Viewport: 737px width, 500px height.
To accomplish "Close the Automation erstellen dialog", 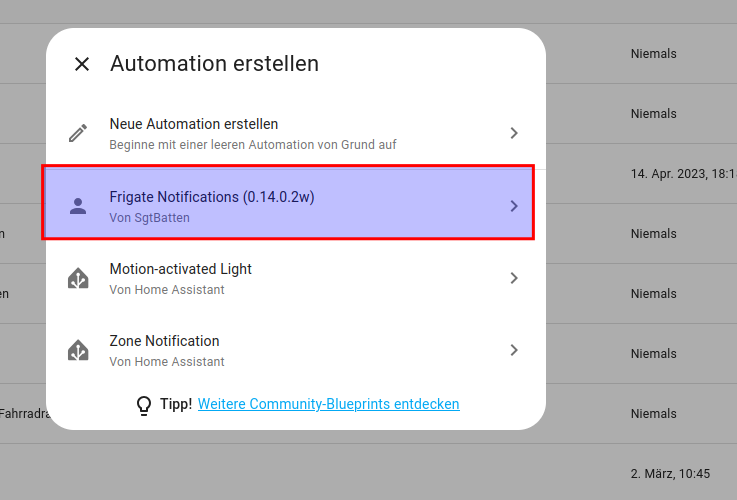I will 82,64.
